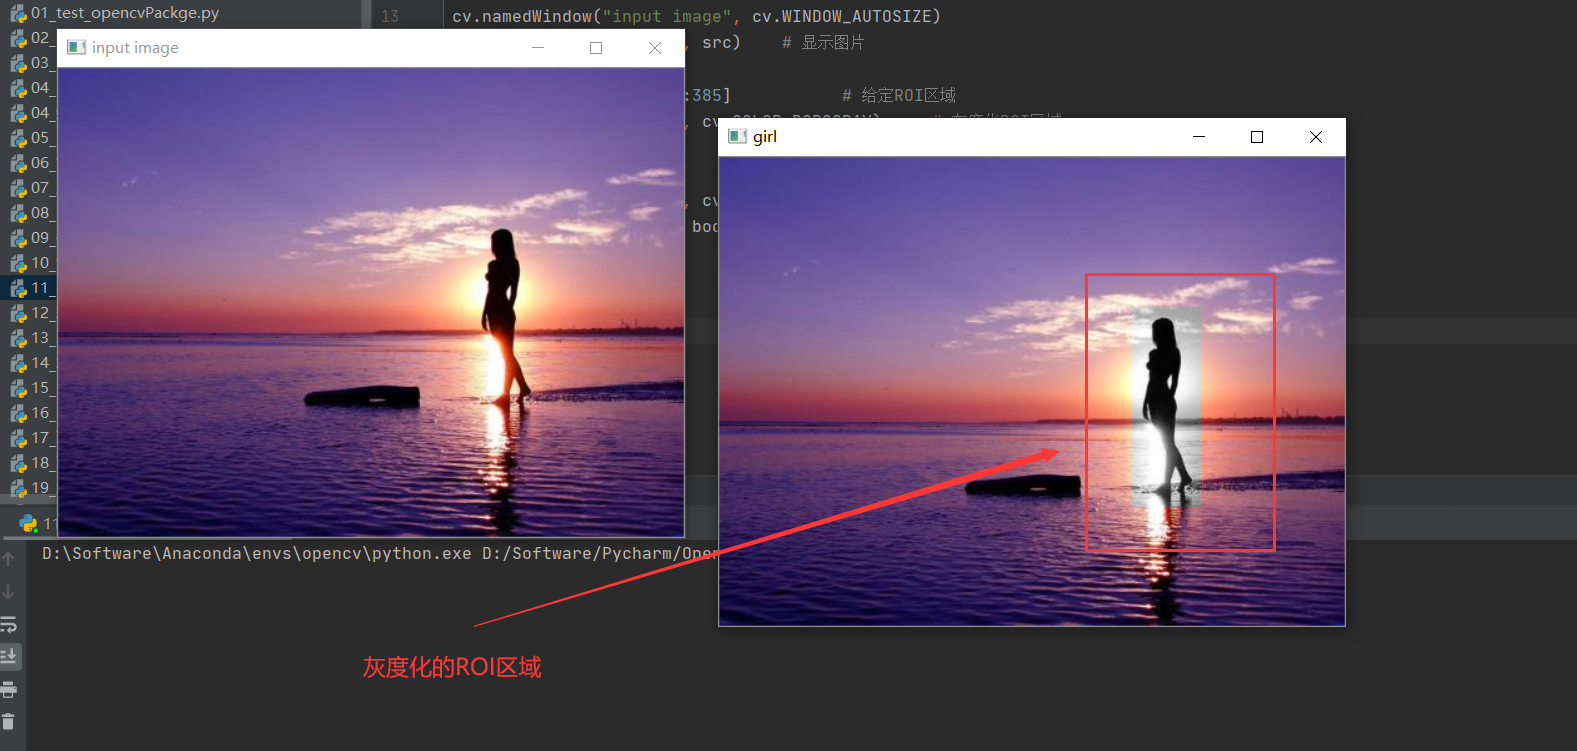
Task: Click the 'input image' window title bar text
Action: click(135, 47)
